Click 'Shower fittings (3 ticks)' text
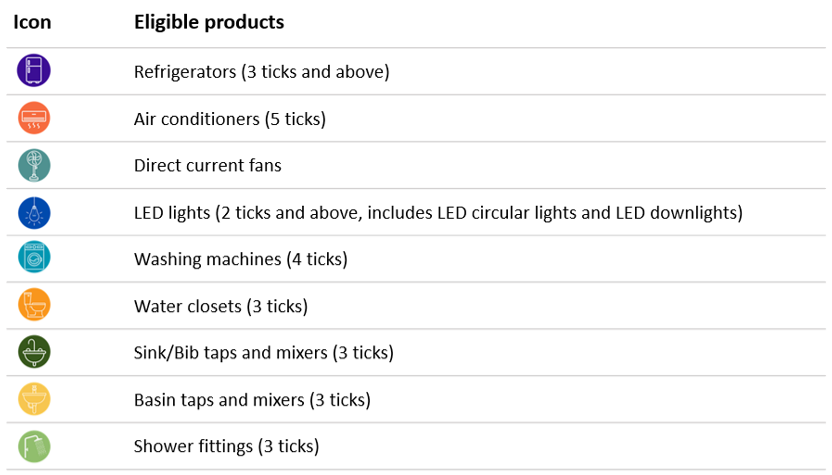The width and height of the screenshot is (832, 475). coord(227,446)
